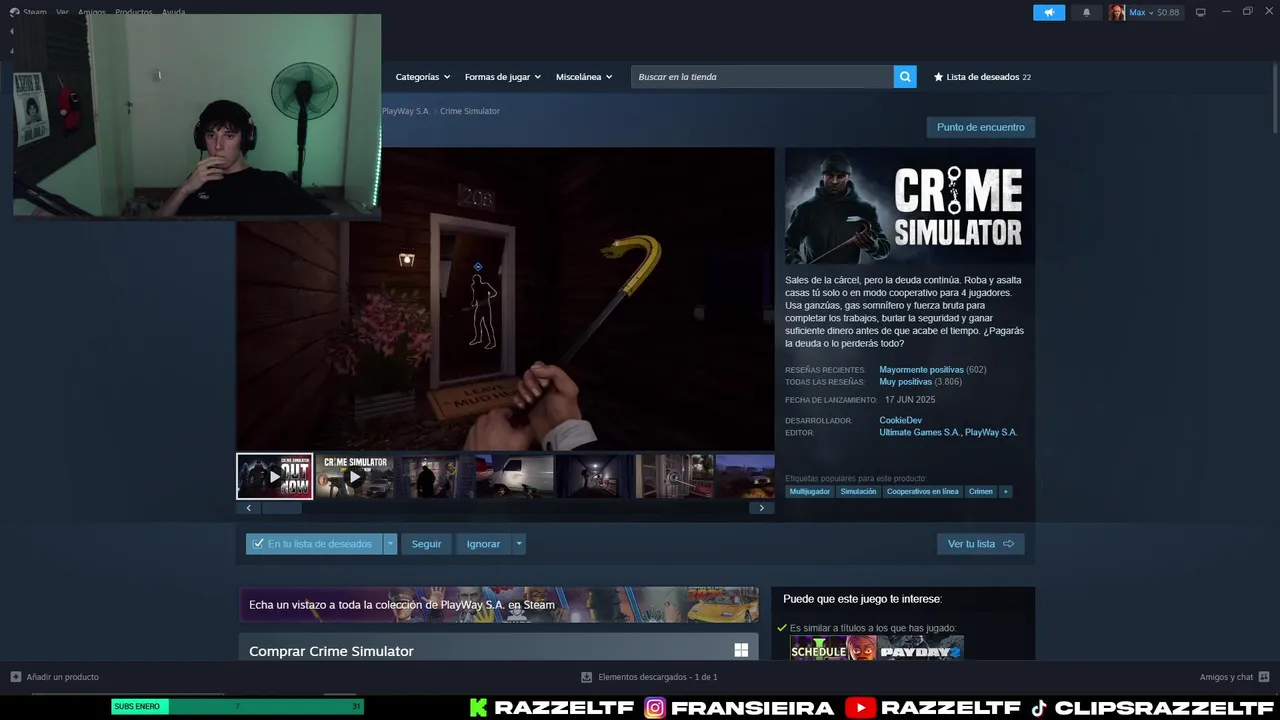Click the PlayWay collection banner

pos(498,604)
